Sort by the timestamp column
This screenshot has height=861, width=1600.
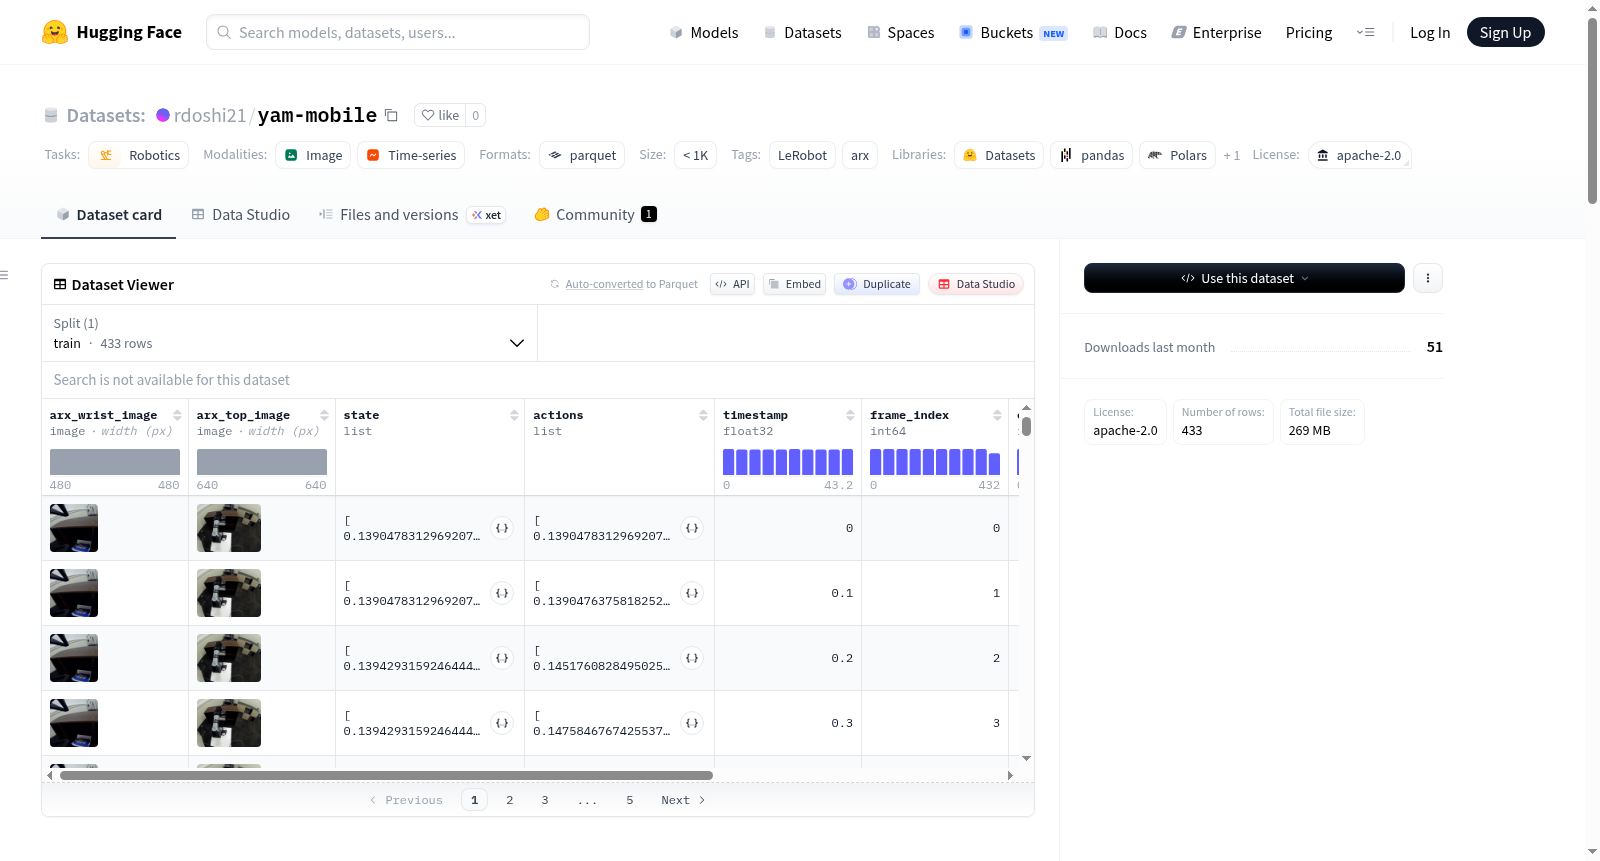(x=850, y=415)
